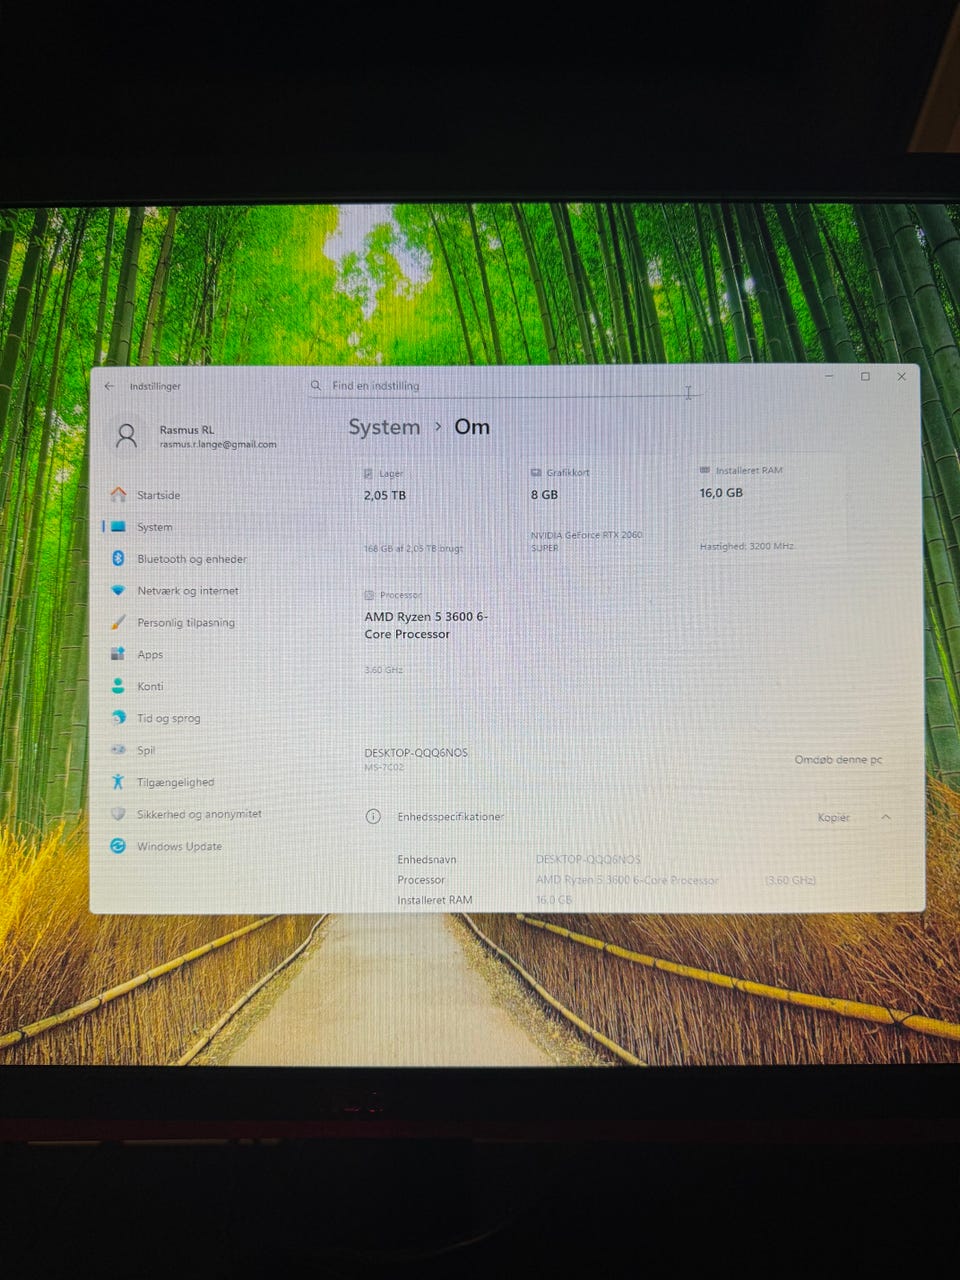This screenshot has height=1280, width=960.
Task: Click the 2,05 TB storage value
Action: 385,495
